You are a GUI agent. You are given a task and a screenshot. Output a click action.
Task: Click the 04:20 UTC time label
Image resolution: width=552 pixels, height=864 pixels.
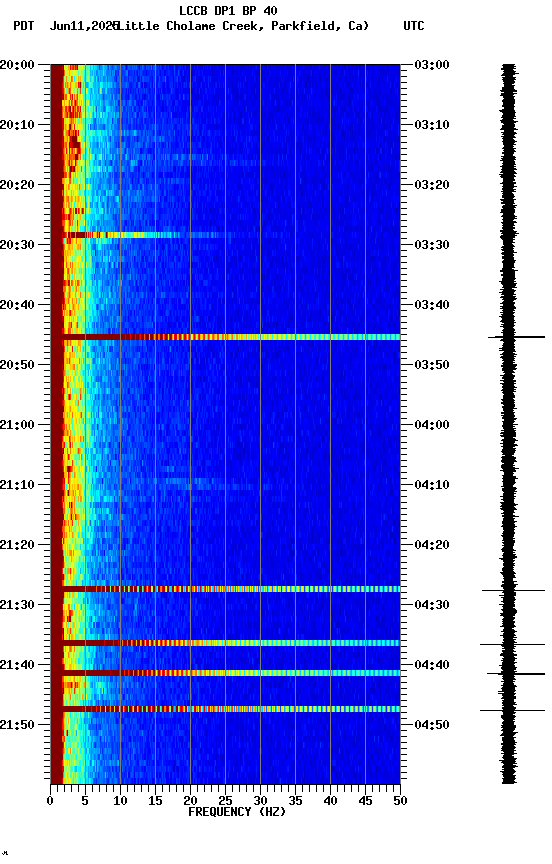click(432, 545)
